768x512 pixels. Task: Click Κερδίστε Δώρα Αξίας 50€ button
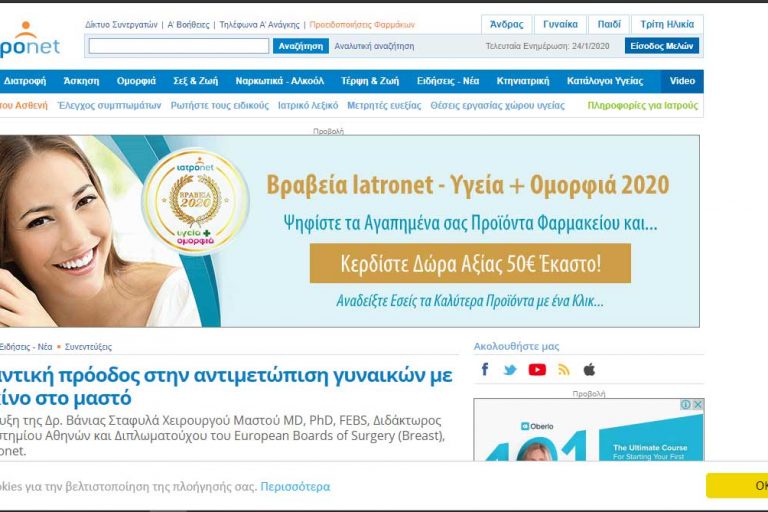[x=470, y=264]
